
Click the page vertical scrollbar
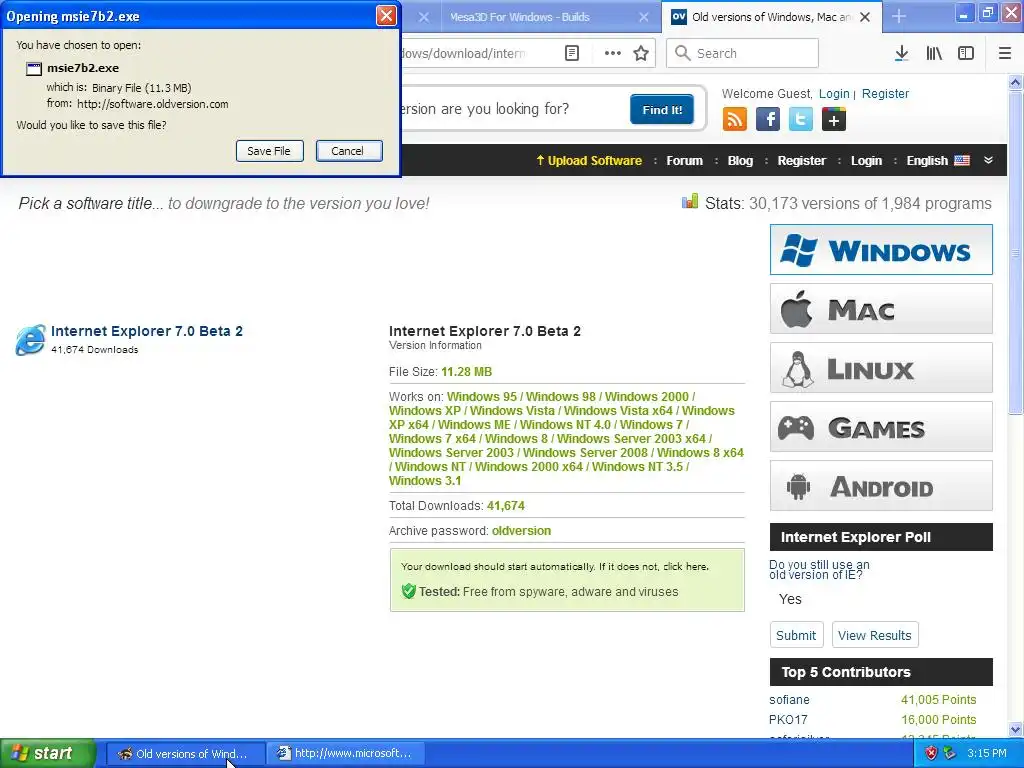tap(1015, 252)
